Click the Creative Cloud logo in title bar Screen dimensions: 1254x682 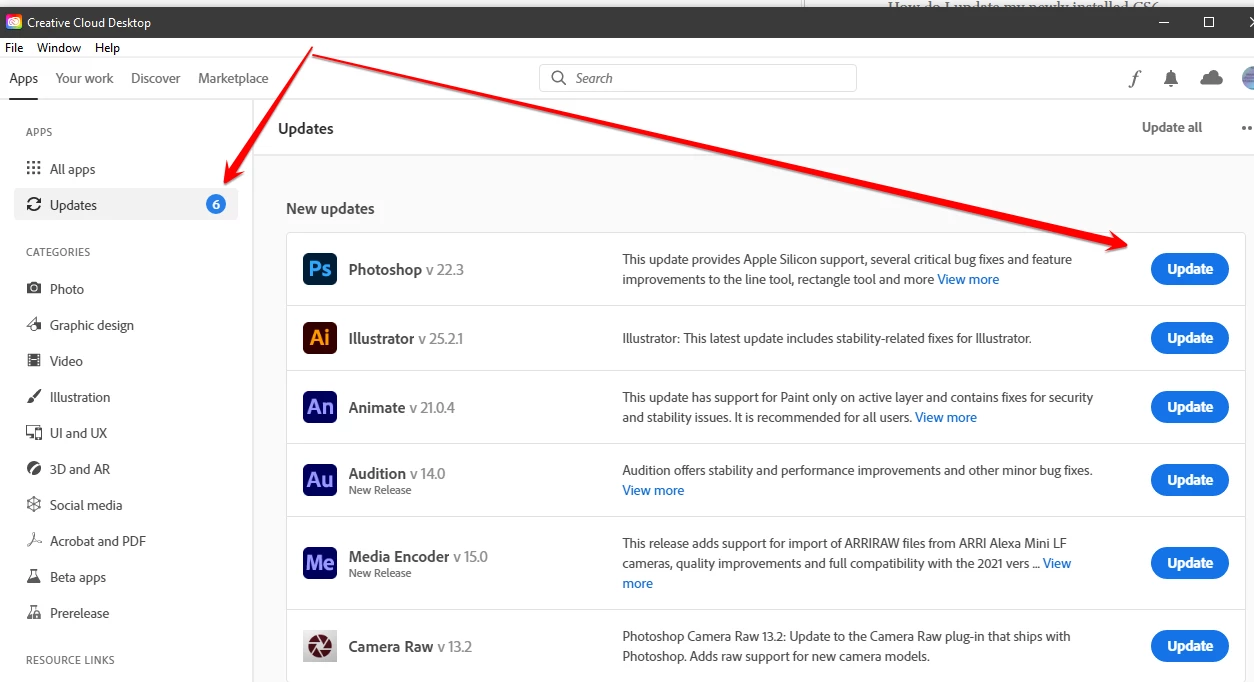tap(14, 22)
